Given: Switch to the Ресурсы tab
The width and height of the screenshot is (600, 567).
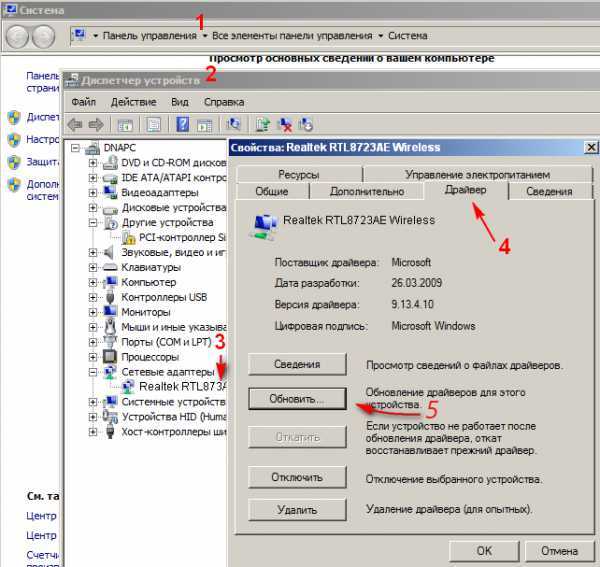Looking at the screenshot, I should click(x=298, y=174).
